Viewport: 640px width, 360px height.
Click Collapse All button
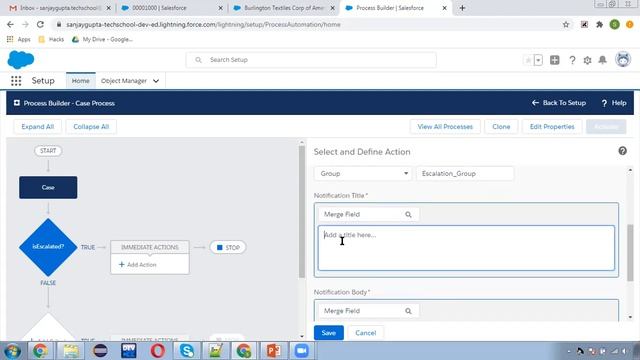91,127
